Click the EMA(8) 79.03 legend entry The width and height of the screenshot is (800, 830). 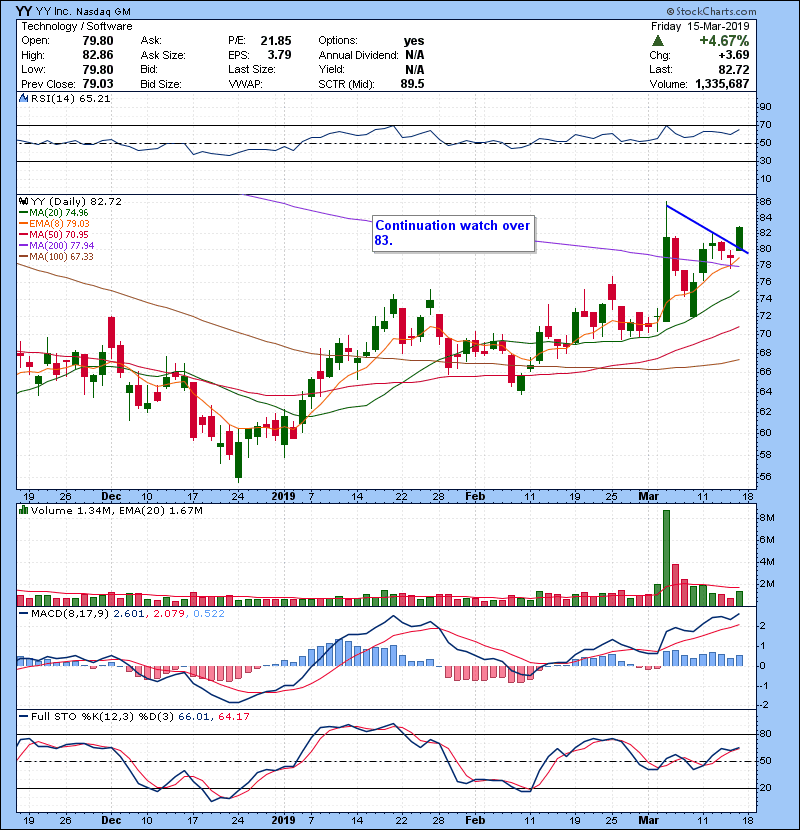[x=54, y=224]
